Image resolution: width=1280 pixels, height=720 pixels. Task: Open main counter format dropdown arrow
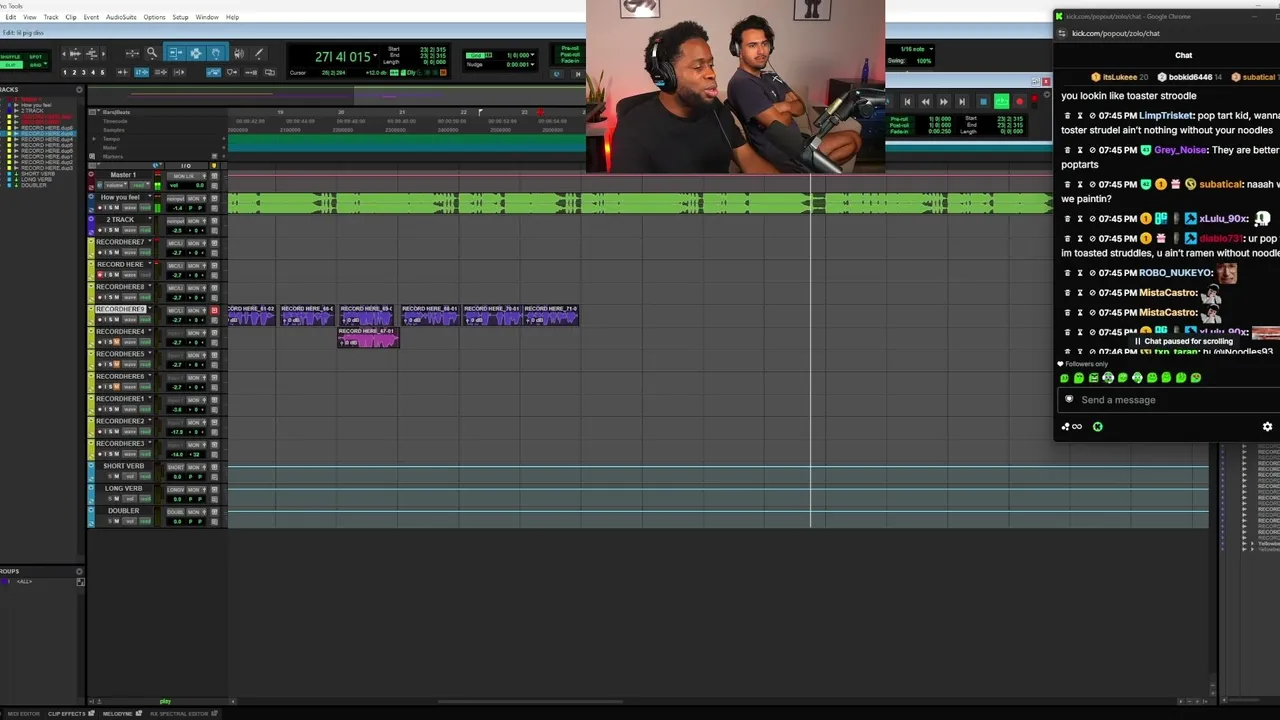[375, 55]
